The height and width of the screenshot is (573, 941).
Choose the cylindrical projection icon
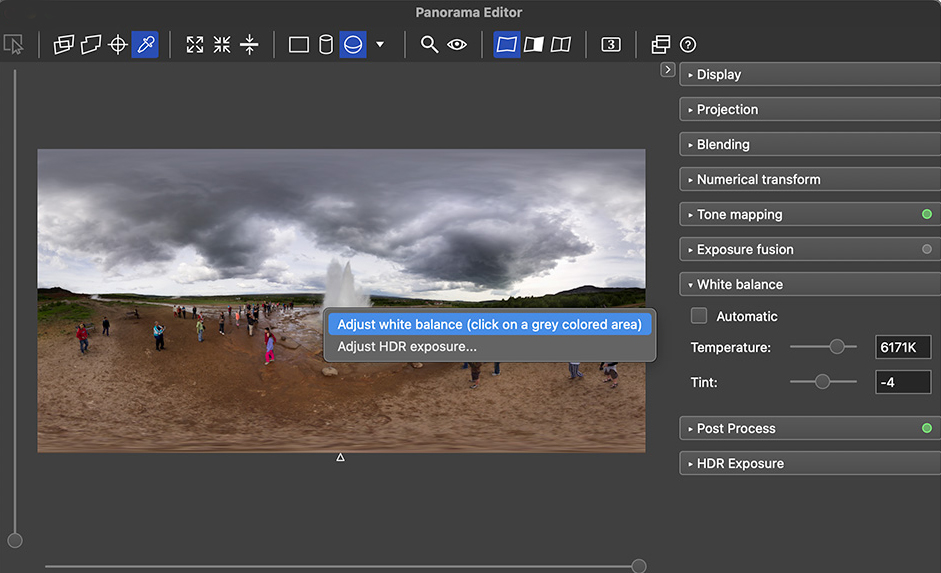coord(325,45)
